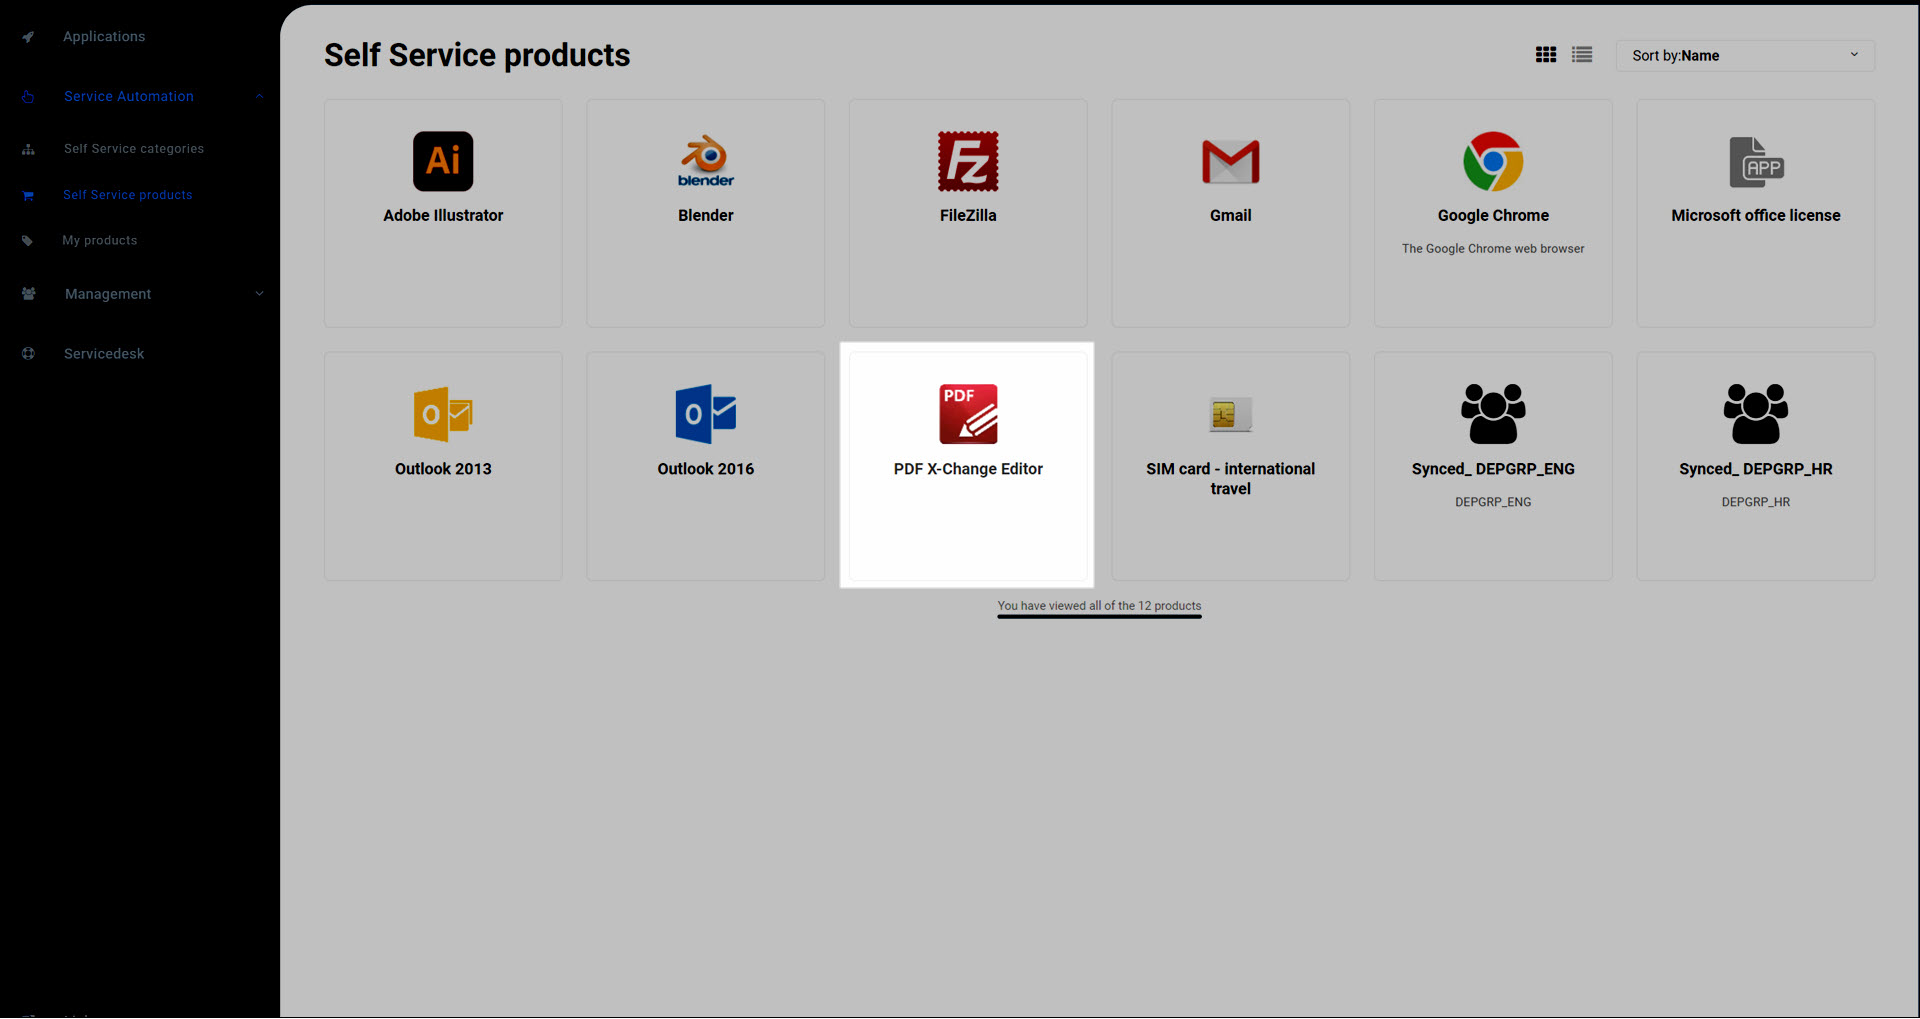Select the Outlook 2013 icon
The image size is (1920, 1019).
443,414
